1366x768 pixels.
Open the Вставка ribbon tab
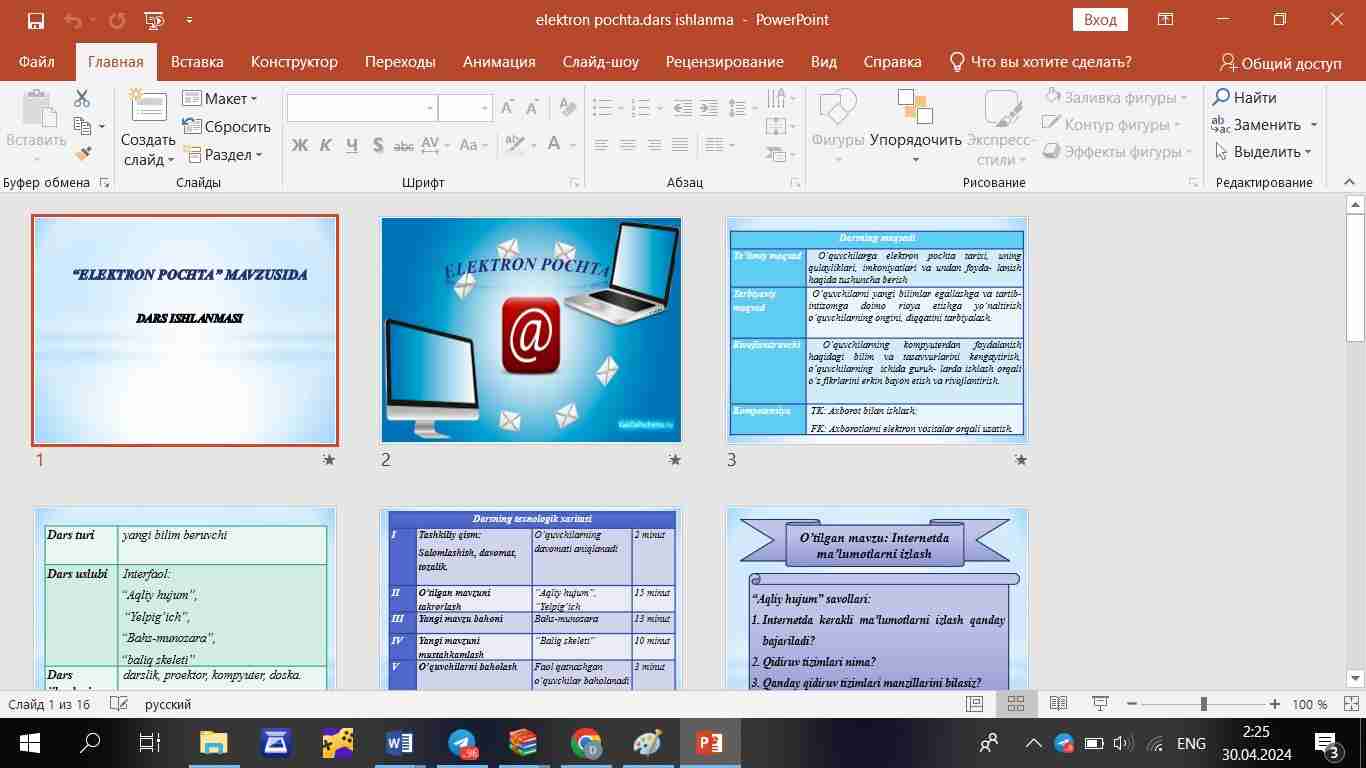[196, 62]
